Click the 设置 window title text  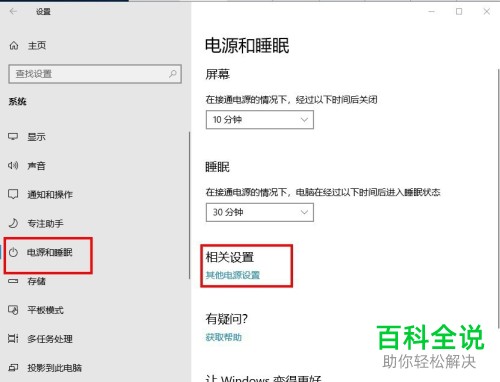pos(43,12)
